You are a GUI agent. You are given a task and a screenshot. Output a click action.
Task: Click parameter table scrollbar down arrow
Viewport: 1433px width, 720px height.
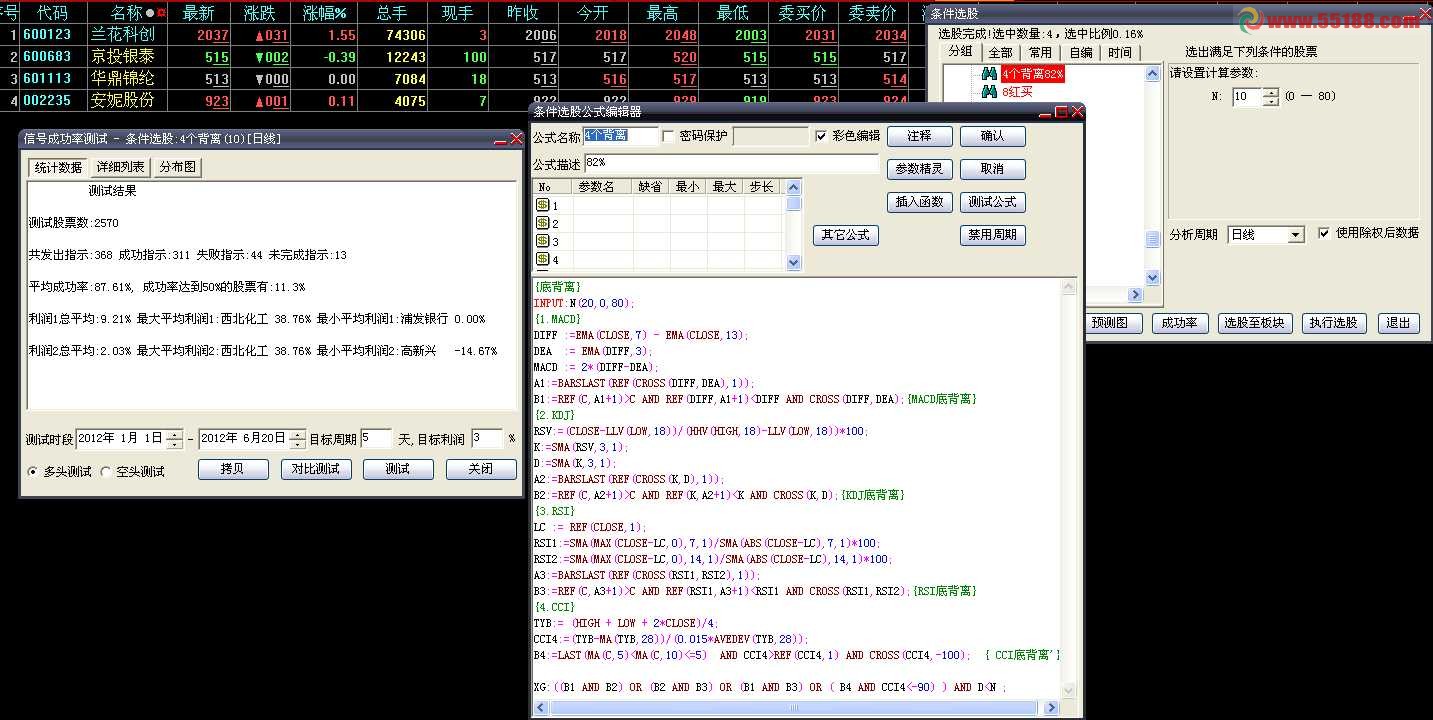(x=794, y=263)
